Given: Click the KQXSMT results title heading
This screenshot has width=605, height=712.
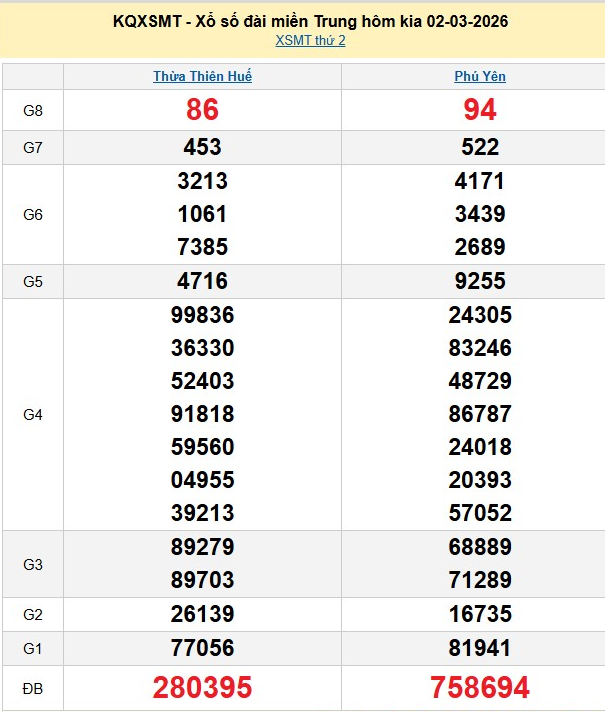Looking at the screenshot, I should click(x=302, y=21).
